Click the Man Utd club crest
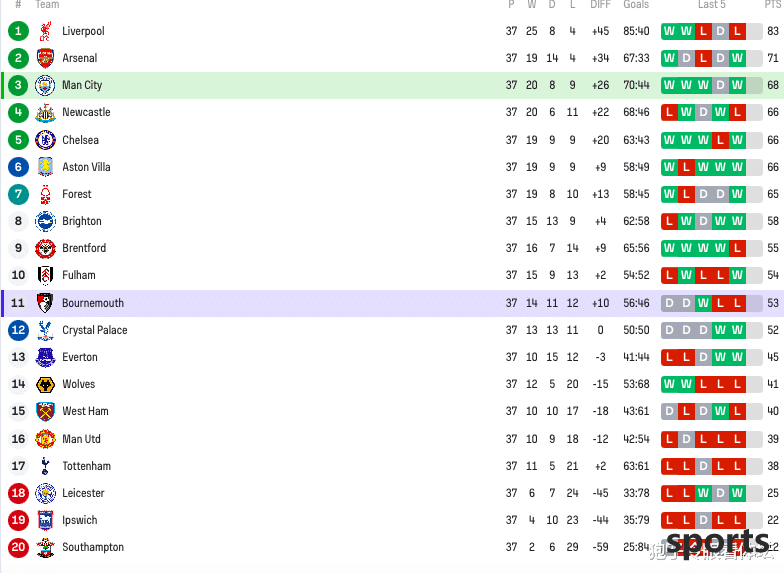Image resolution: width=784 pixels, height=573 pixels. click(46, 439)
